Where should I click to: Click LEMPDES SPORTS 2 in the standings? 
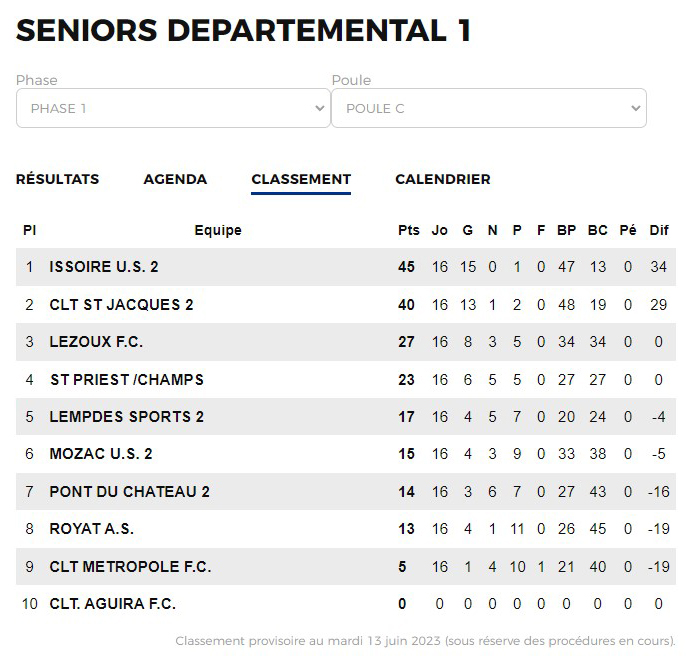127,417
